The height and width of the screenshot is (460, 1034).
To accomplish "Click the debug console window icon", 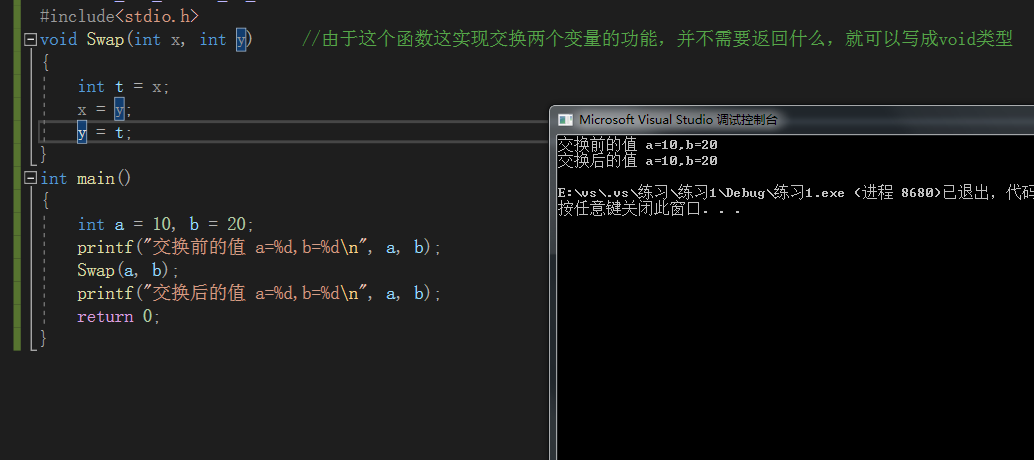I will click(565, 120).
